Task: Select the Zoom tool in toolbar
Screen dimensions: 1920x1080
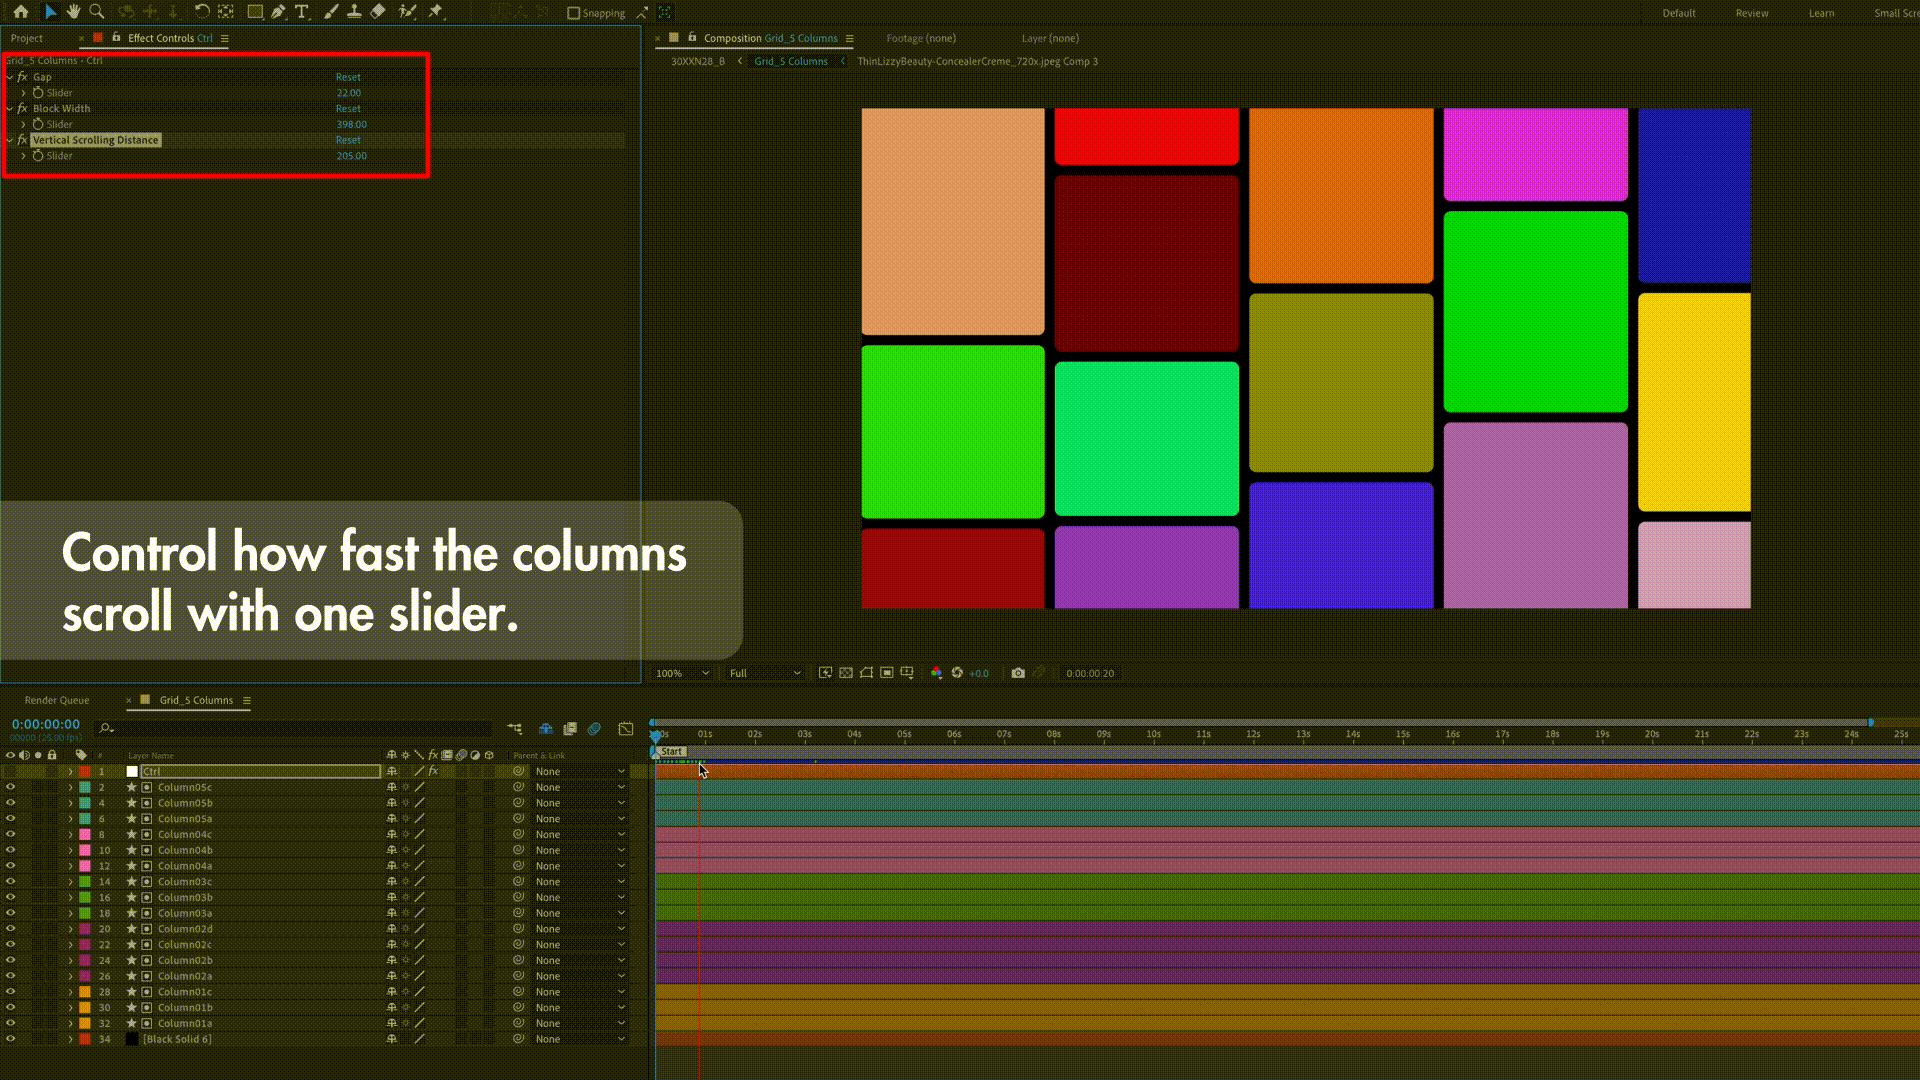Action: click(97, 12)
